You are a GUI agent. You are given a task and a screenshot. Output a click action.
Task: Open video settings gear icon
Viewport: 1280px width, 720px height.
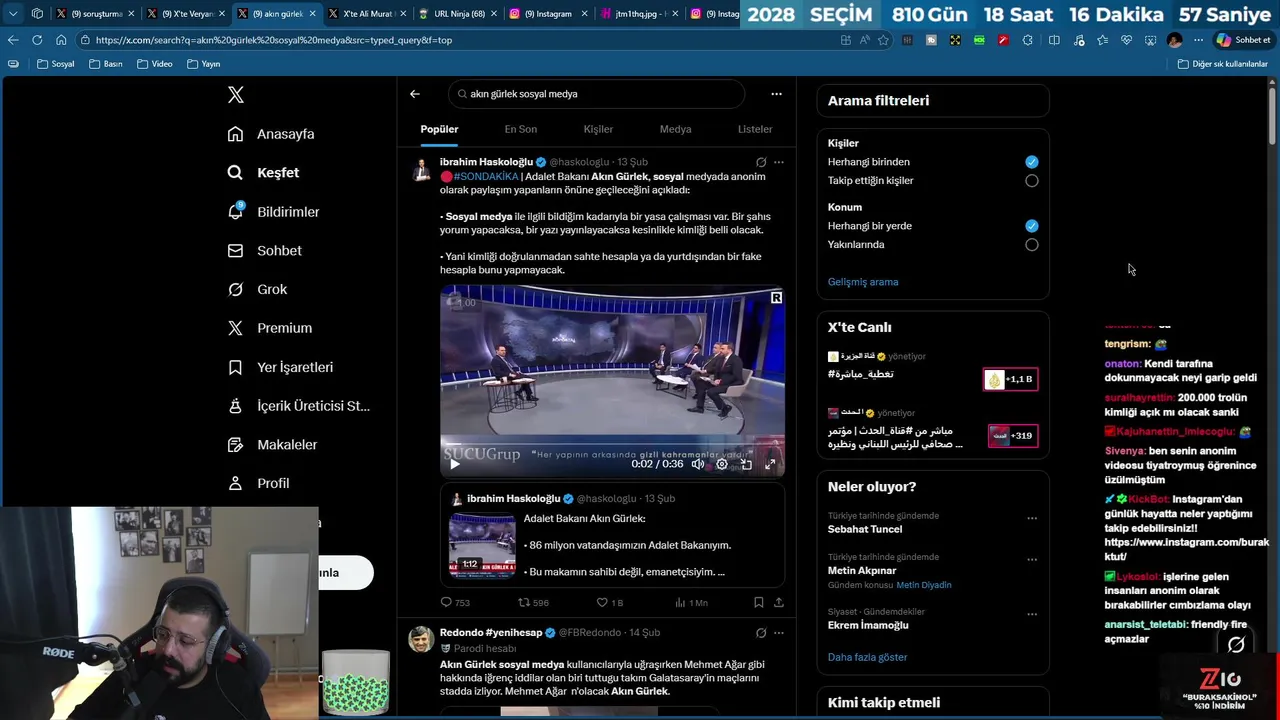click(x=722, y=464)
